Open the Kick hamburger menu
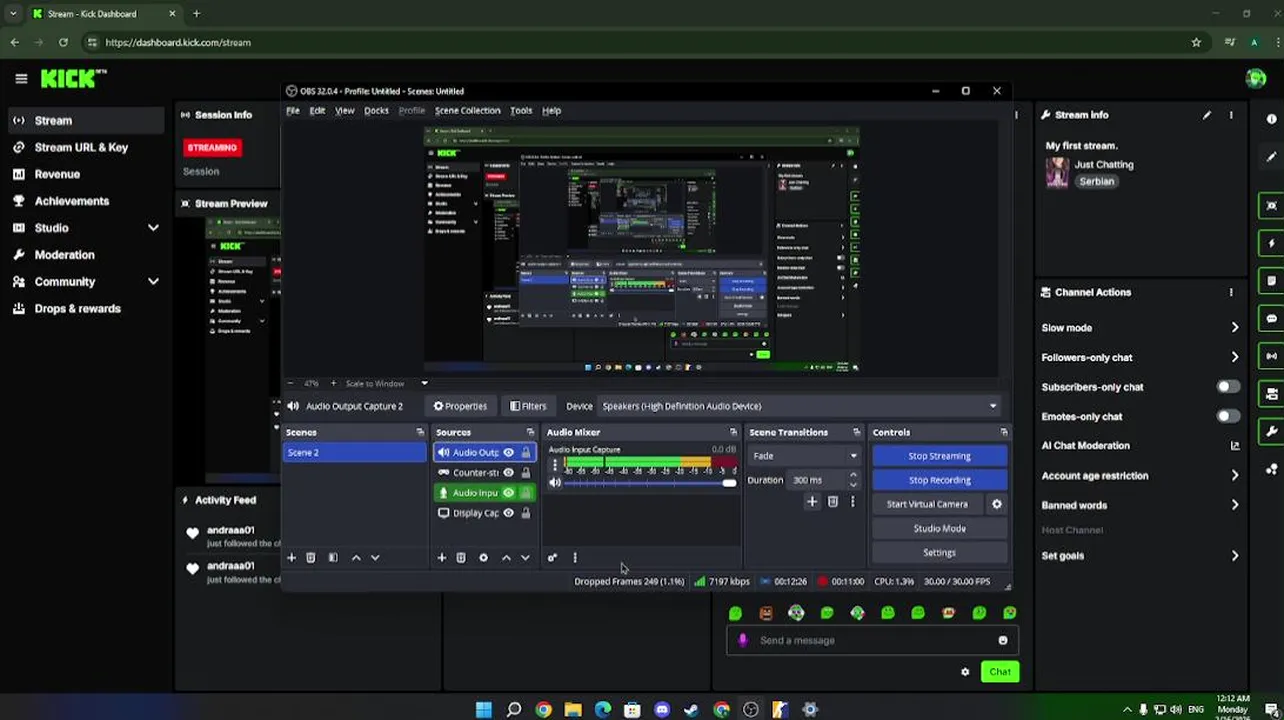The width and height of the screenshot is (1284, 720). (x=21, y=78)
